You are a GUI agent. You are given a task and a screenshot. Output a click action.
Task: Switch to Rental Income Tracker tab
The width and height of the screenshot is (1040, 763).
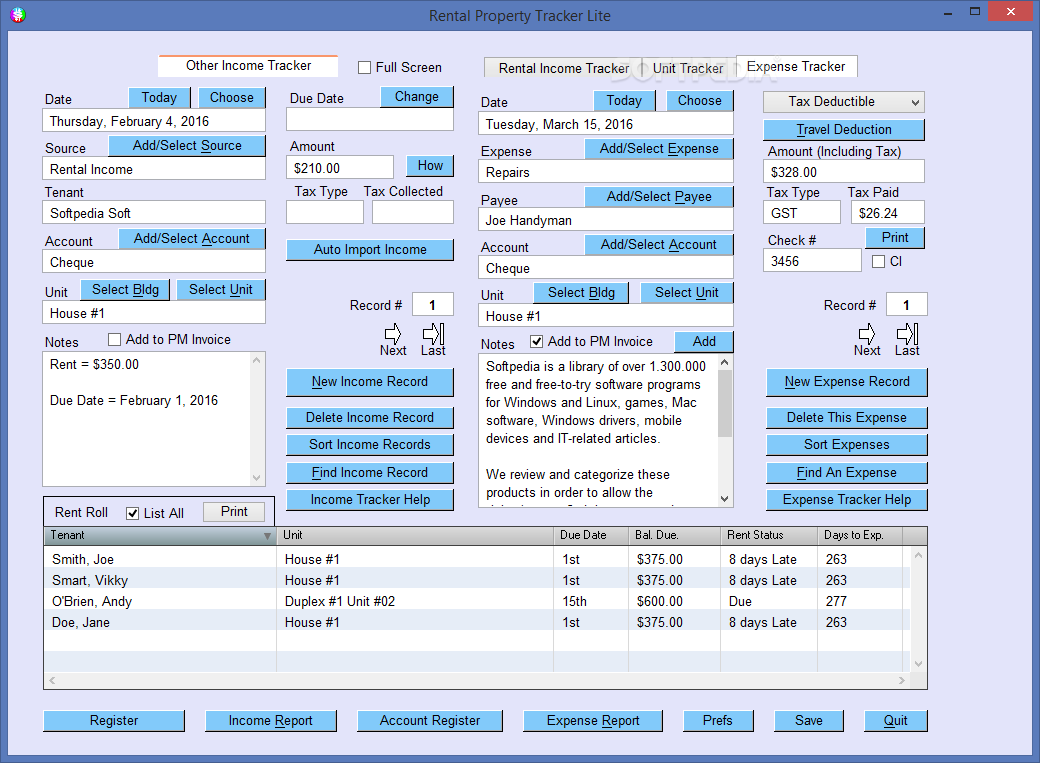coord(563,68)
